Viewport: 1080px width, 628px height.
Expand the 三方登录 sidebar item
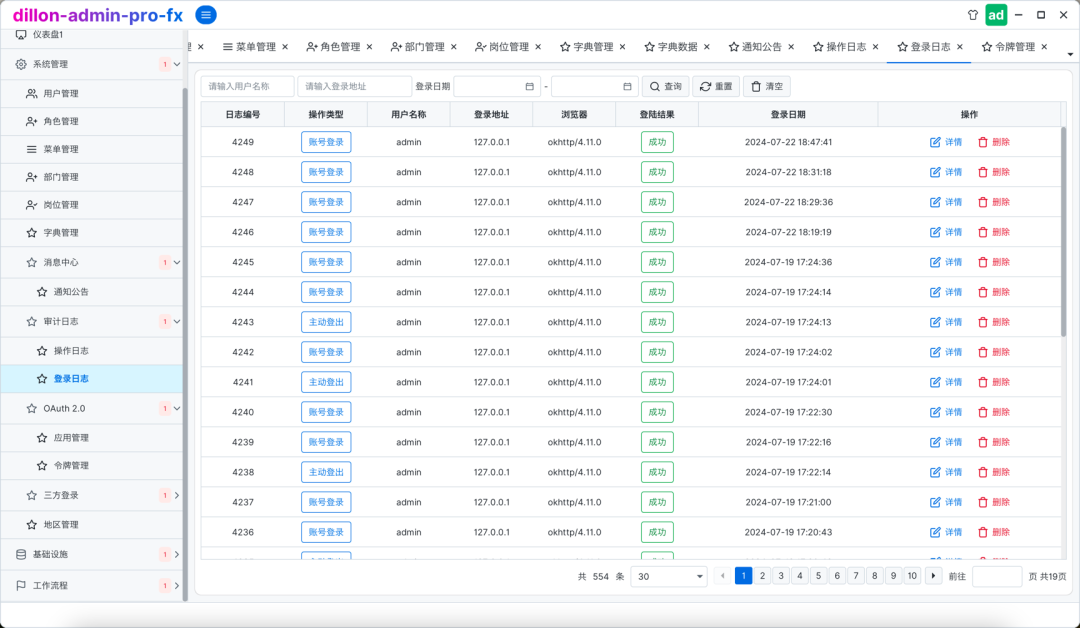177,495
